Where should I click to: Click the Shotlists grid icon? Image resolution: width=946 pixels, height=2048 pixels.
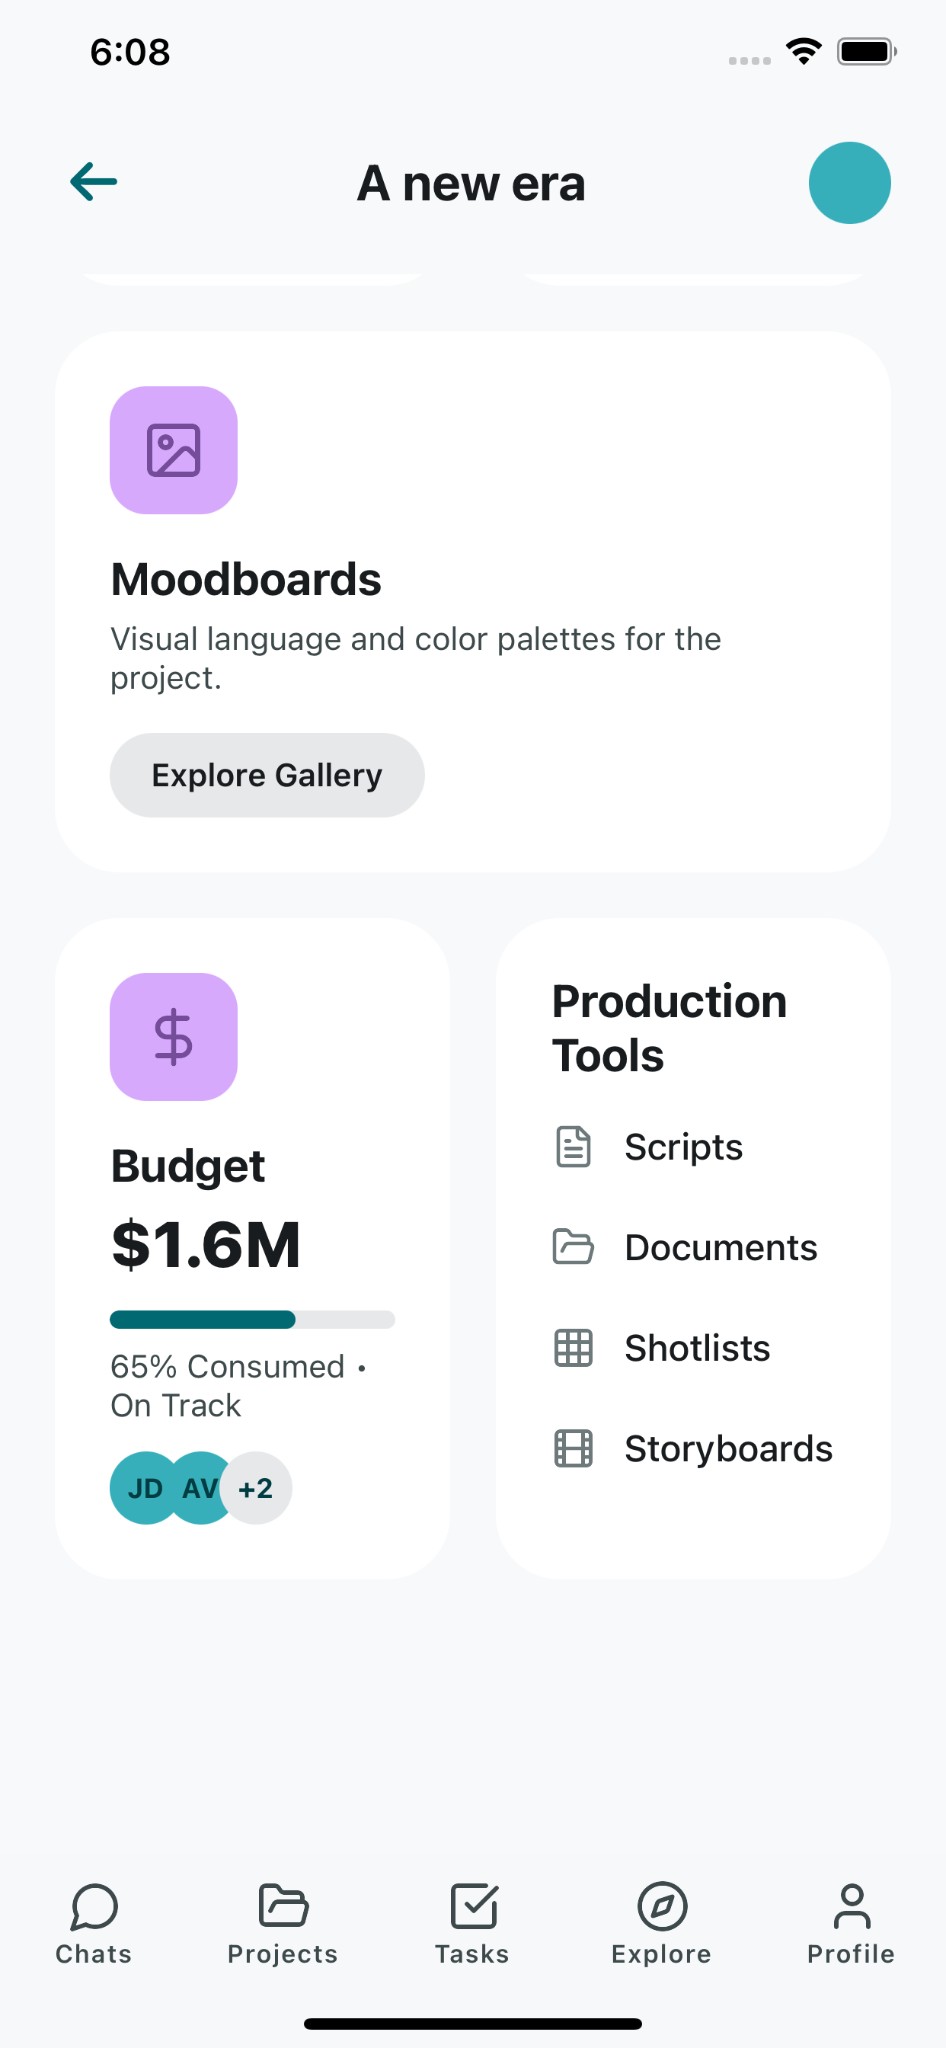click(573, 1348)
